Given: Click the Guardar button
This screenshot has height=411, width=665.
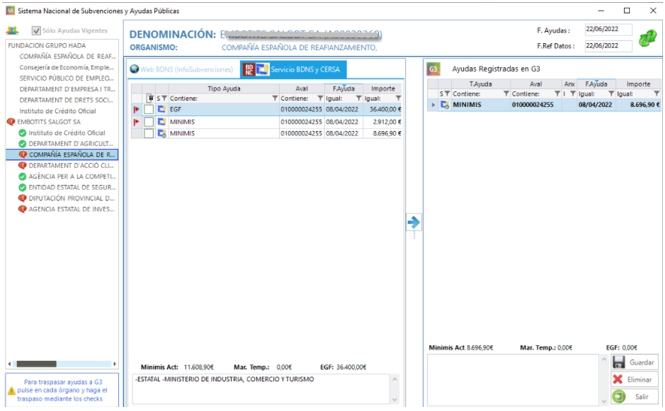Looking at the screenshot, I should pos(634,362).
